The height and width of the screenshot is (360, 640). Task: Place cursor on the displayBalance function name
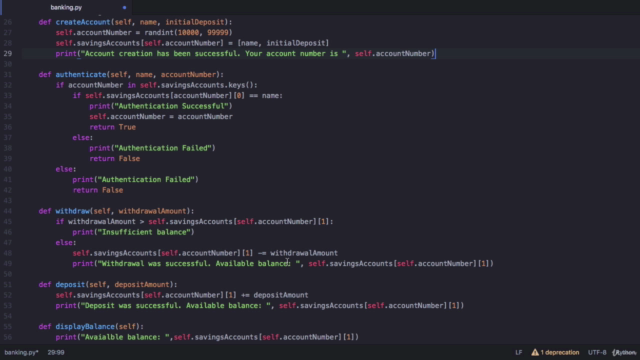click(x=85, y=327)
